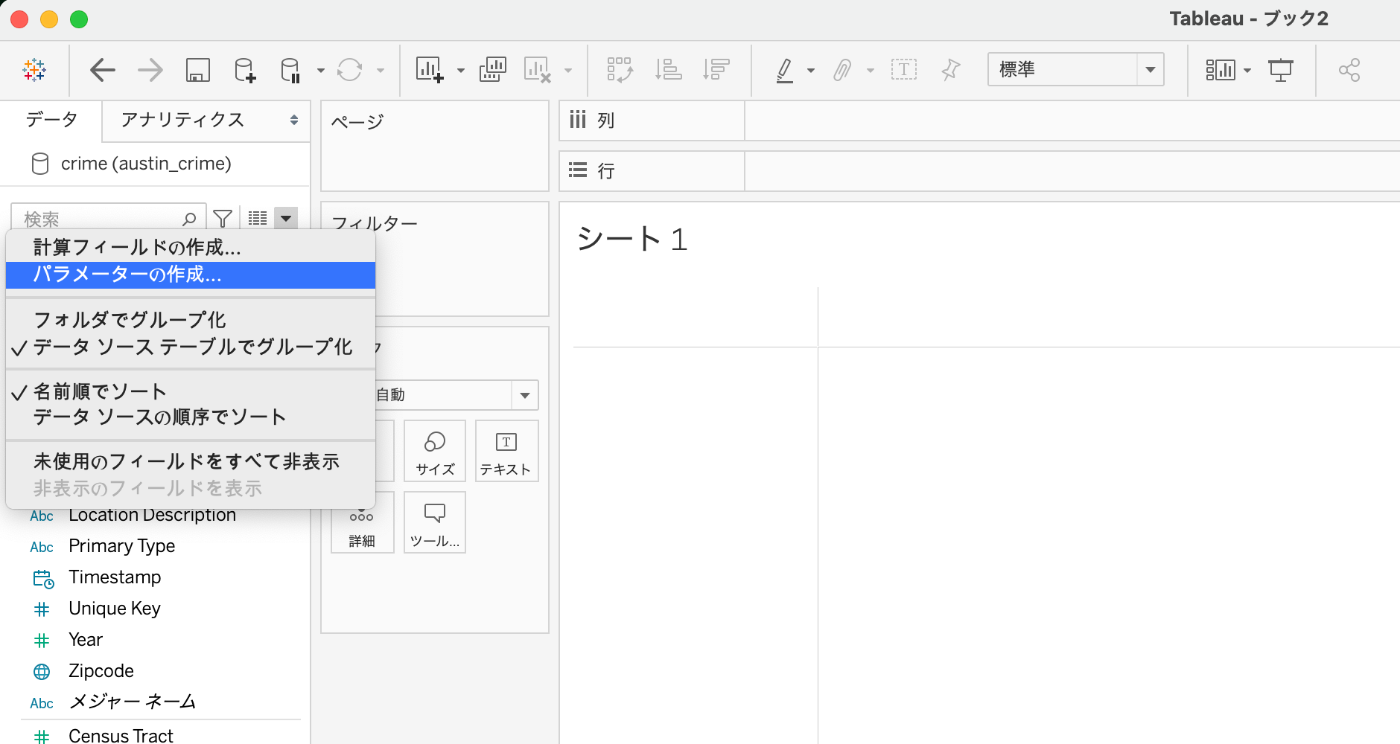Select the Year field

pos(86,639)
